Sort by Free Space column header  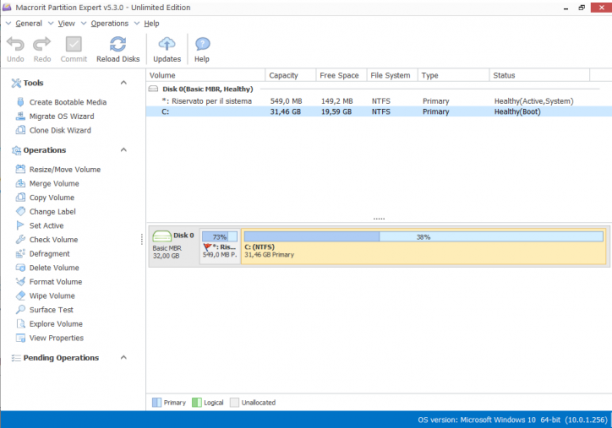pyautogui.click(x=341, y=75)
